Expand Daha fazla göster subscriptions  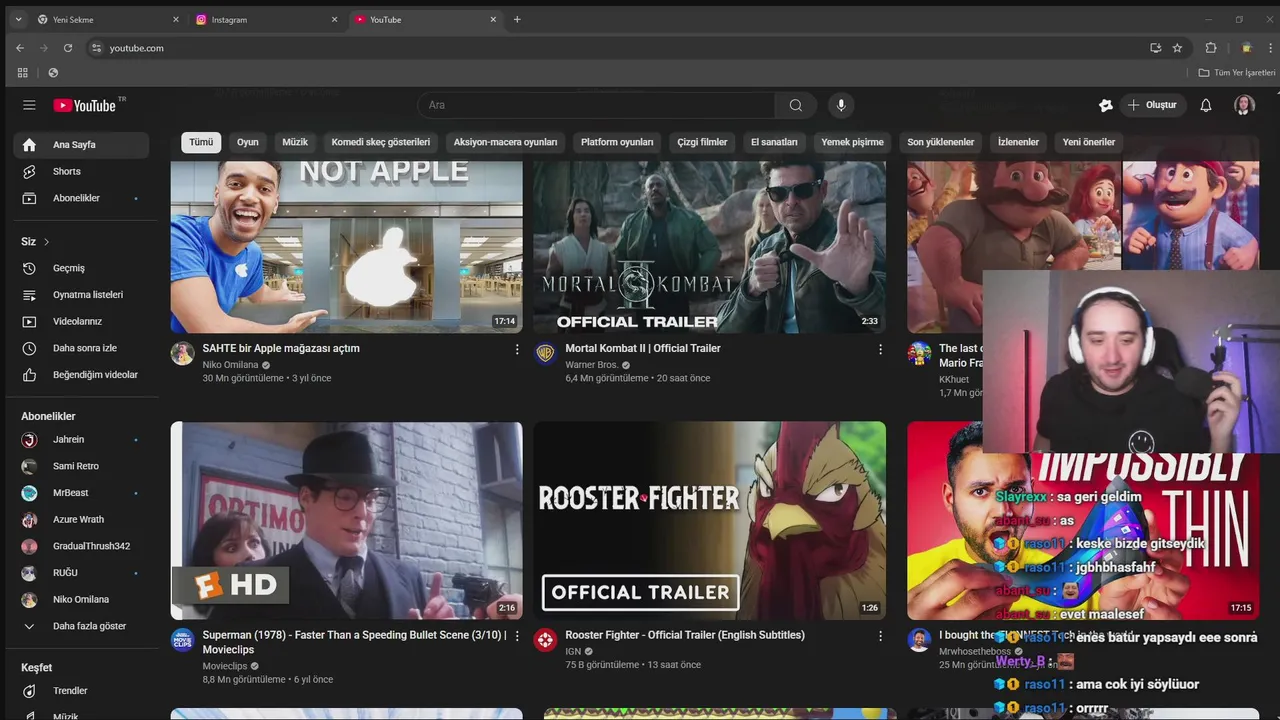[x=80, y=626]
